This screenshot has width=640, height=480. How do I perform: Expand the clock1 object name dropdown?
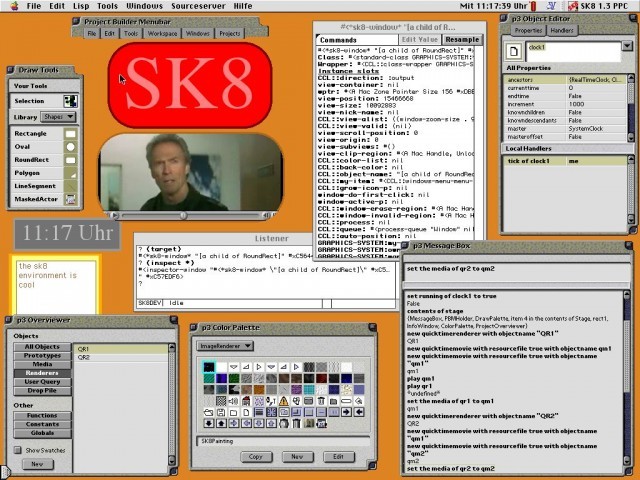click(x=628, y=47)
